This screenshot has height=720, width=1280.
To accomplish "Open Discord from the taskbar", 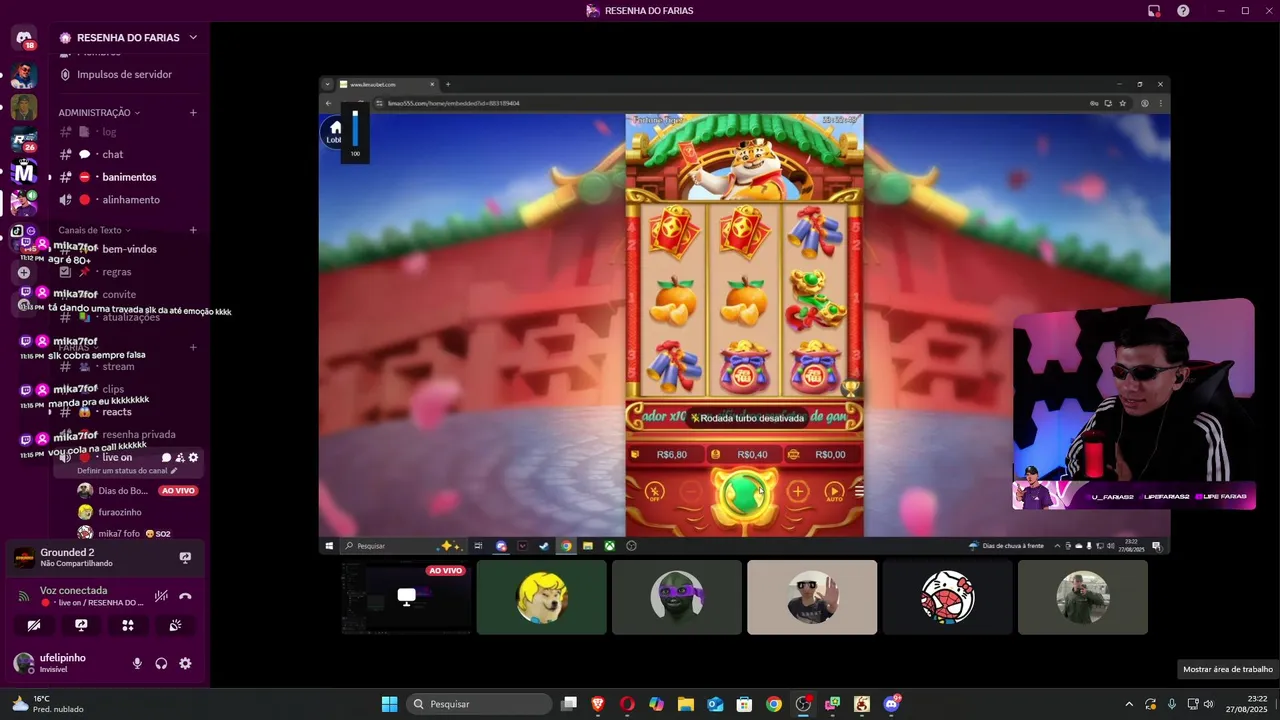I will (x=891, y=704).
